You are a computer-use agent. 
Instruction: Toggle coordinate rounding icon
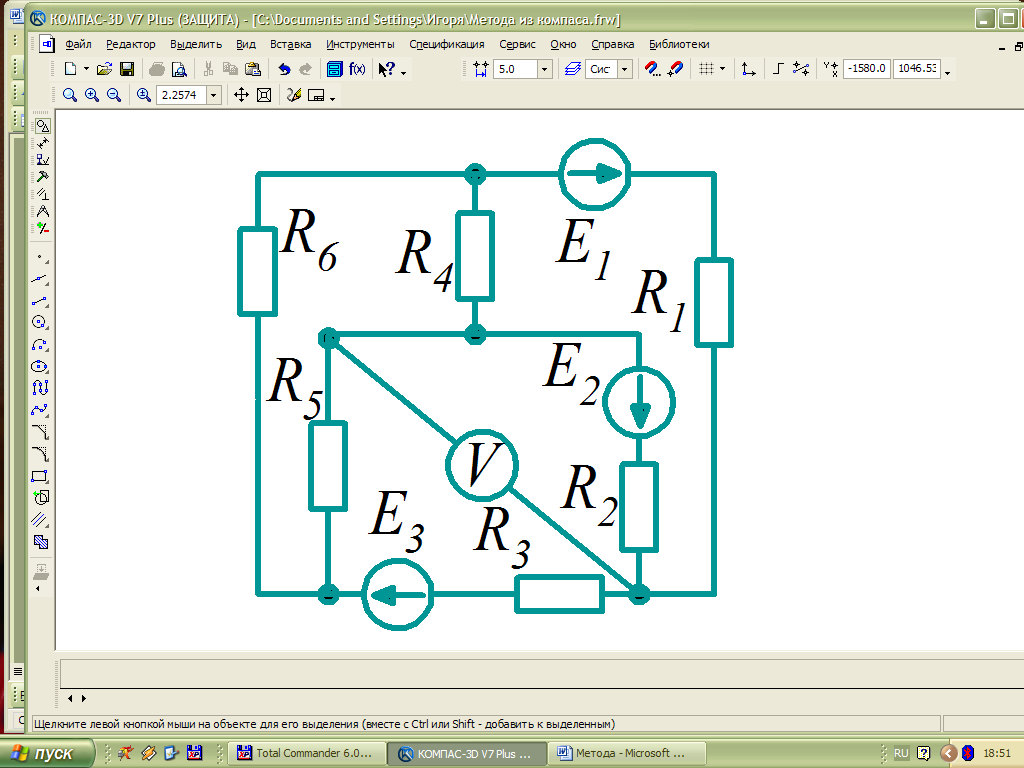point(801,69)
